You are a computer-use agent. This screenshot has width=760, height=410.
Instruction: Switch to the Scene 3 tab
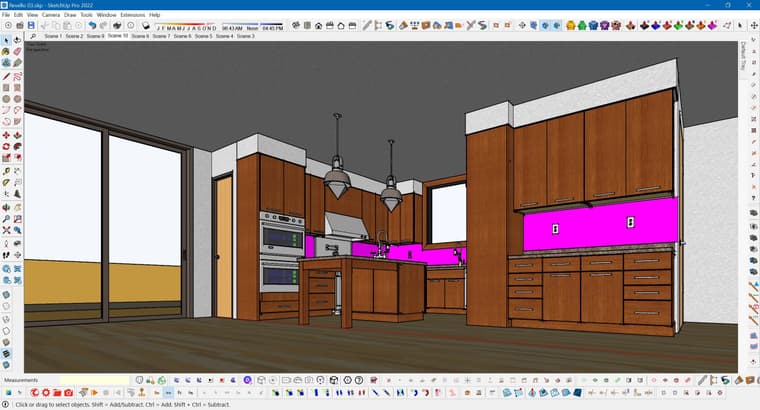245,36
